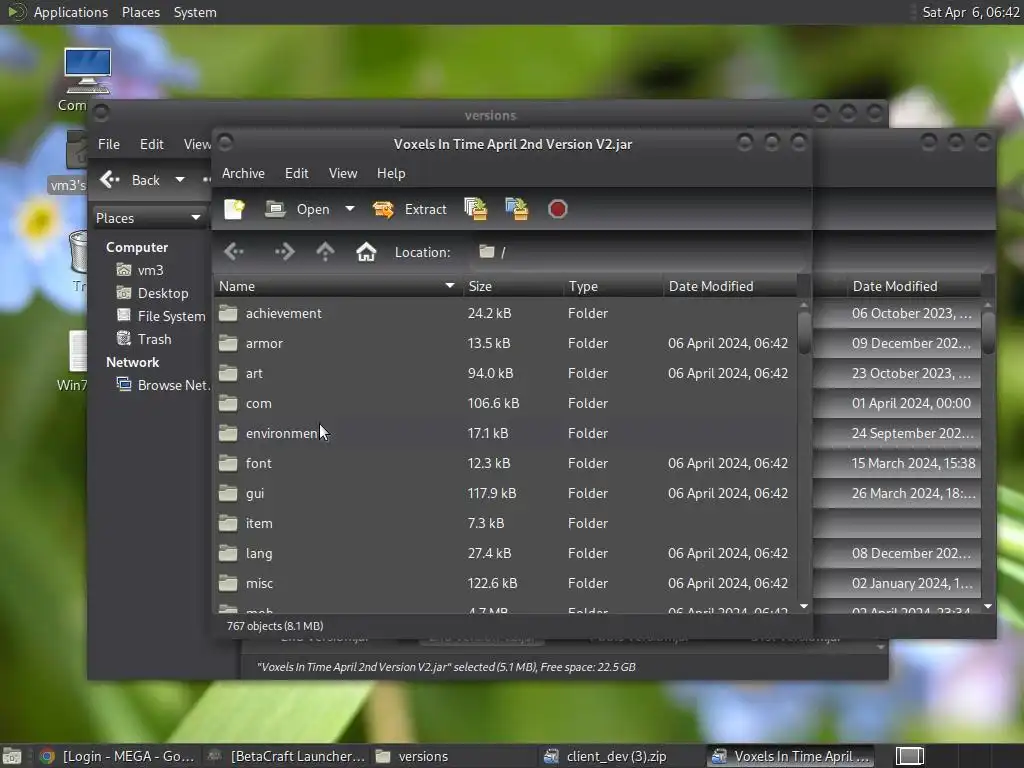This screenshot has height=768, width=1024.
Task: Add a folder to archive icon
Action: pos(517,209)
